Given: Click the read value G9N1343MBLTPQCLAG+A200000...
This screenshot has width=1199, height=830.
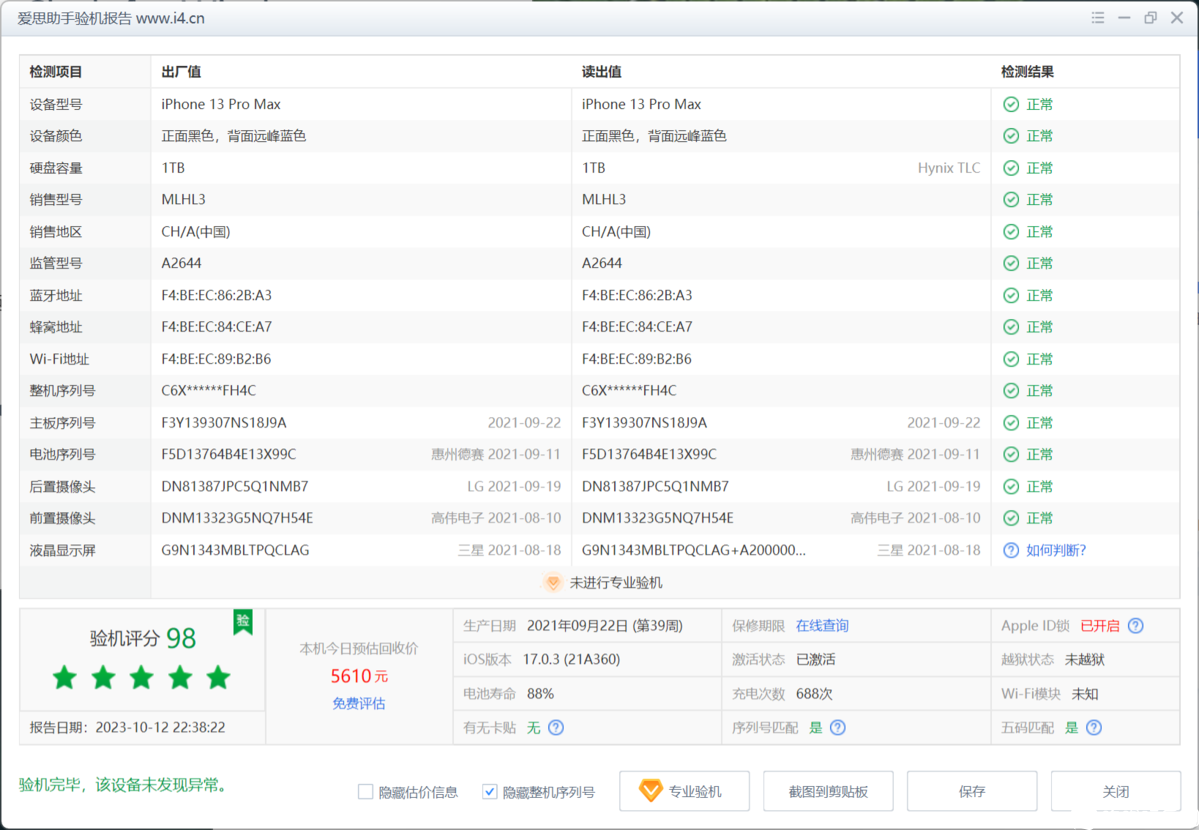Looking at the screenshot, I should [694, 550].
